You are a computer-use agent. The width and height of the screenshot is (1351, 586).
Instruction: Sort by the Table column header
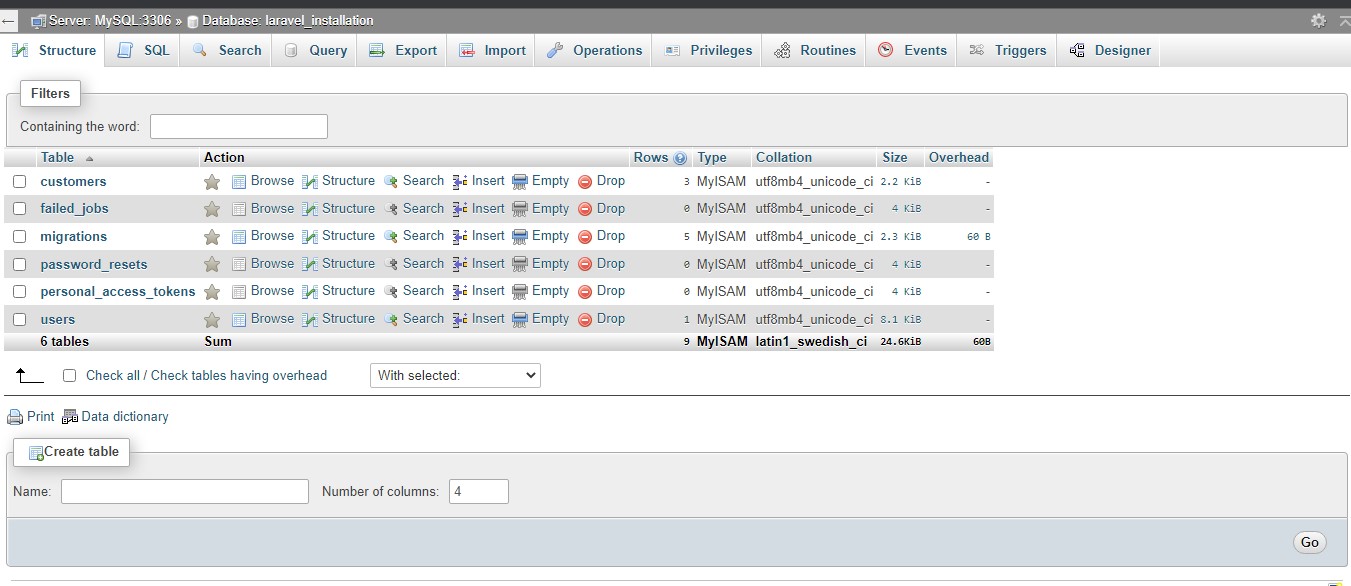(x=57, y=158)
